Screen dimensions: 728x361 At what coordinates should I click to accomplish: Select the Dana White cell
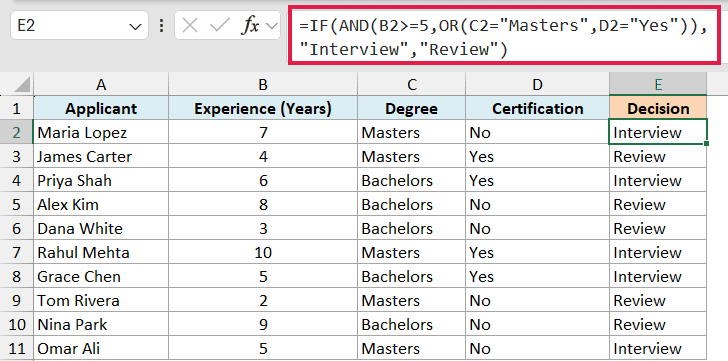click(101, 228)
